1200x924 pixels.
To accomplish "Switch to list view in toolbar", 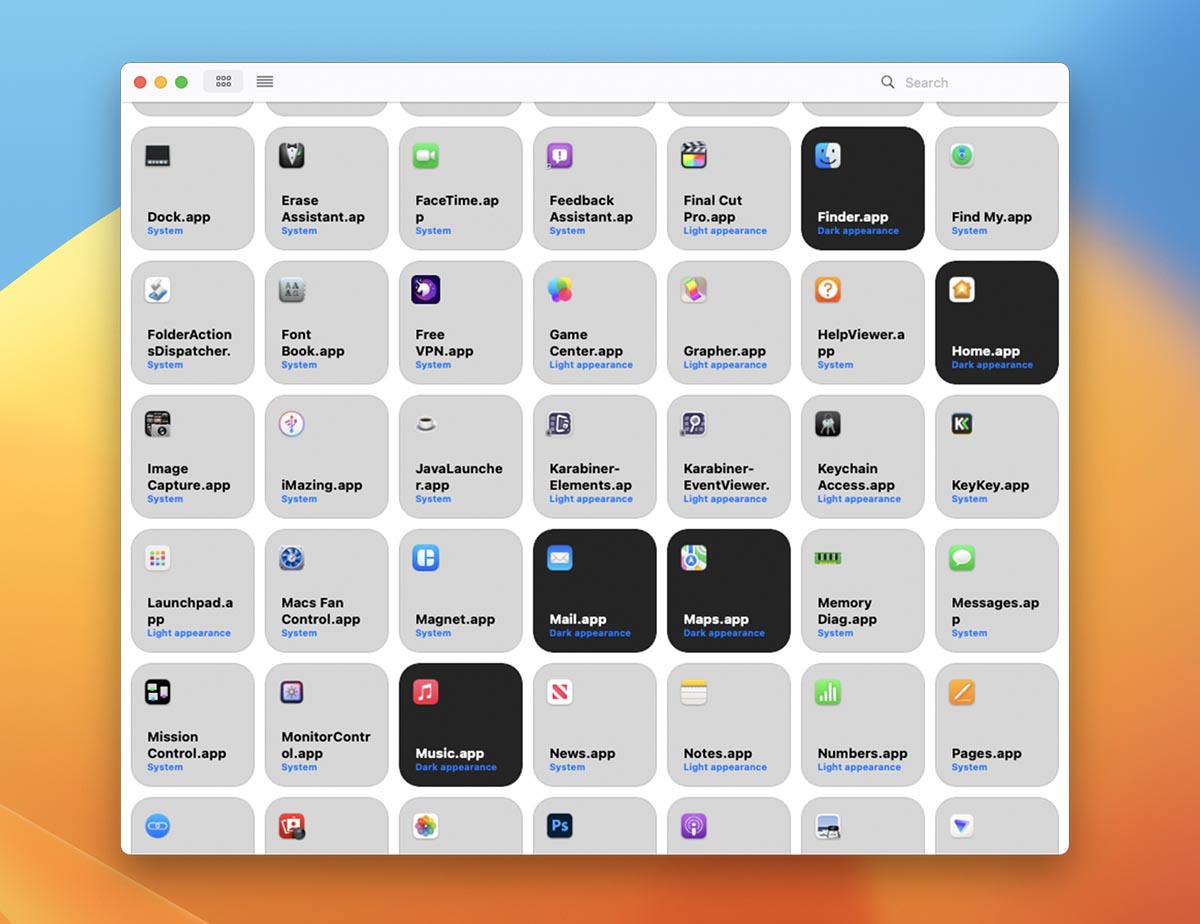I will pos(265,82).
